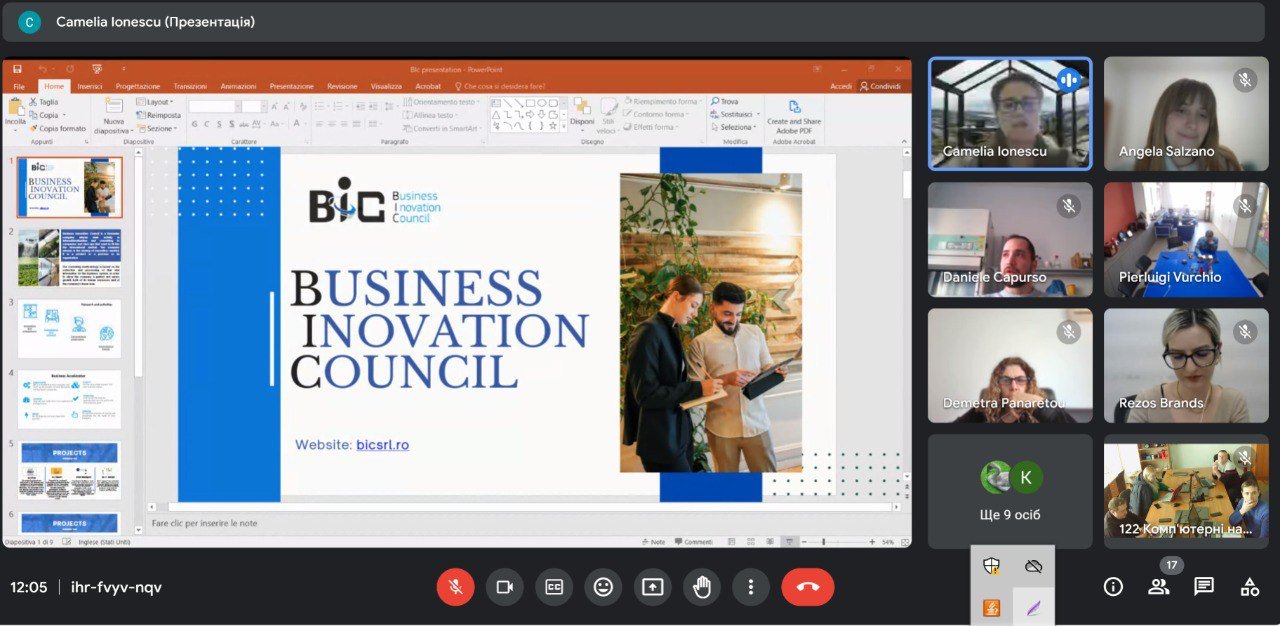Click the purple feather tray icon
Screen dimensions: 1280x626
(x=1034, y=607)
